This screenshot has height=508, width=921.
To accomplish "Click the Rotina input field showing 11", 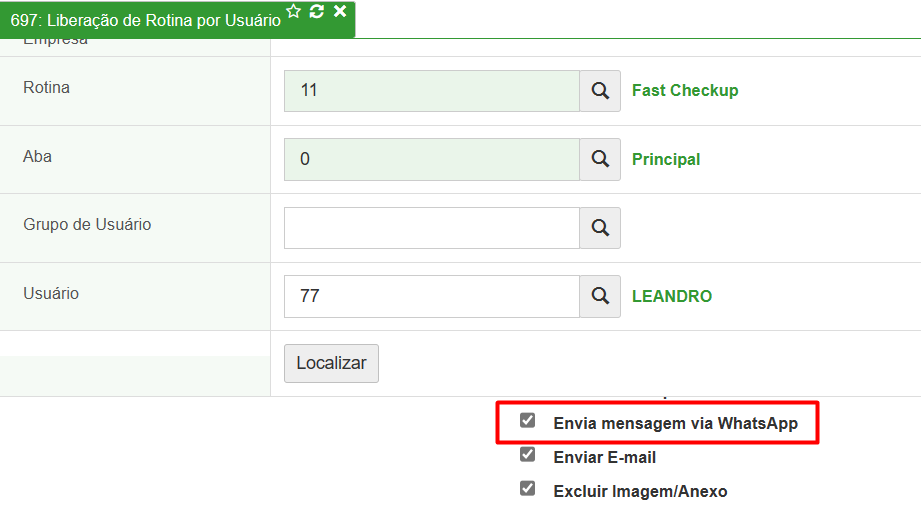I will pos(432,91).
